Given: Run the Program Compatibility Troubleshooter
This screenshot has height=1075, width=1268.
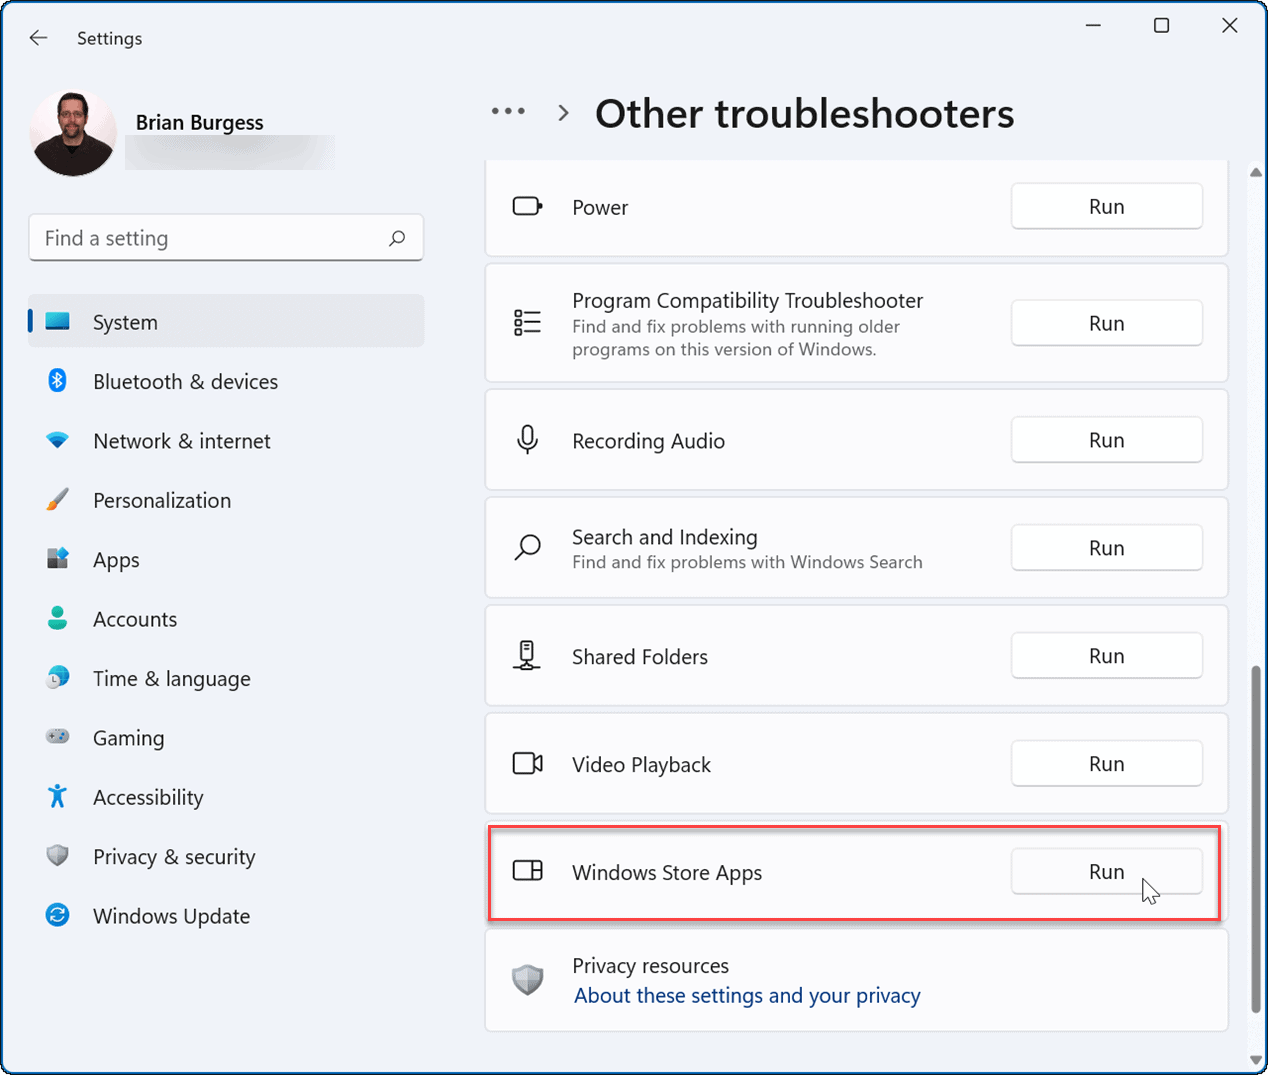Looking at the screenshot, I should click(1106, 323).
